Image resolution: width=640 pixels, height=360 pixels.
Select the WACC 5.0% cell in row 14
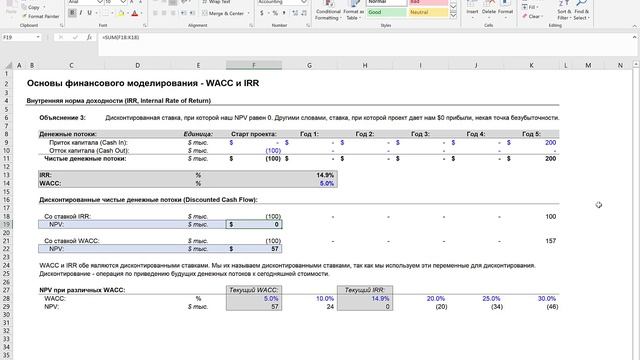pyautogui.click(x=309, y=183)
